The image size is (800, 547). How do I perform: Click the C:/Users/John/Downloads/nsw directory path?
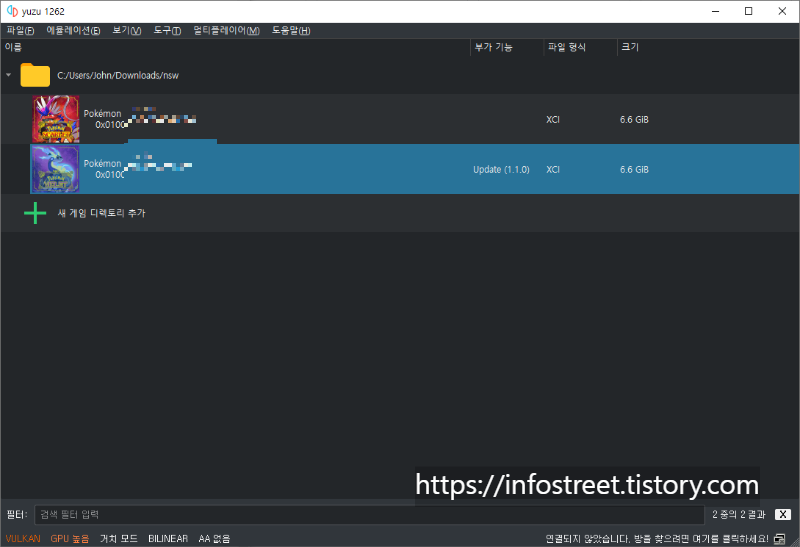pyautogui.click(x=118, y=76)
